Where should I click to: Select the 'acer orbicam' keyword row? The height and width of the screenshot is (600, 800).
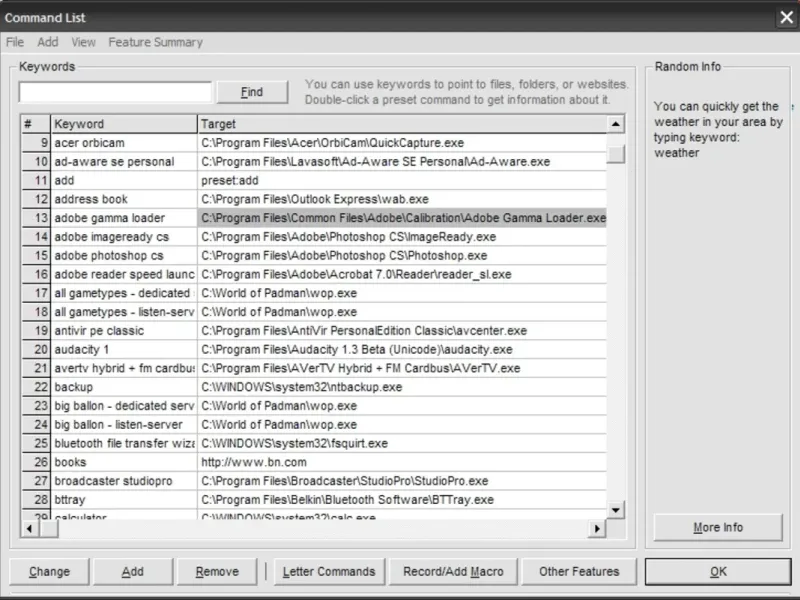coord(124,143)
